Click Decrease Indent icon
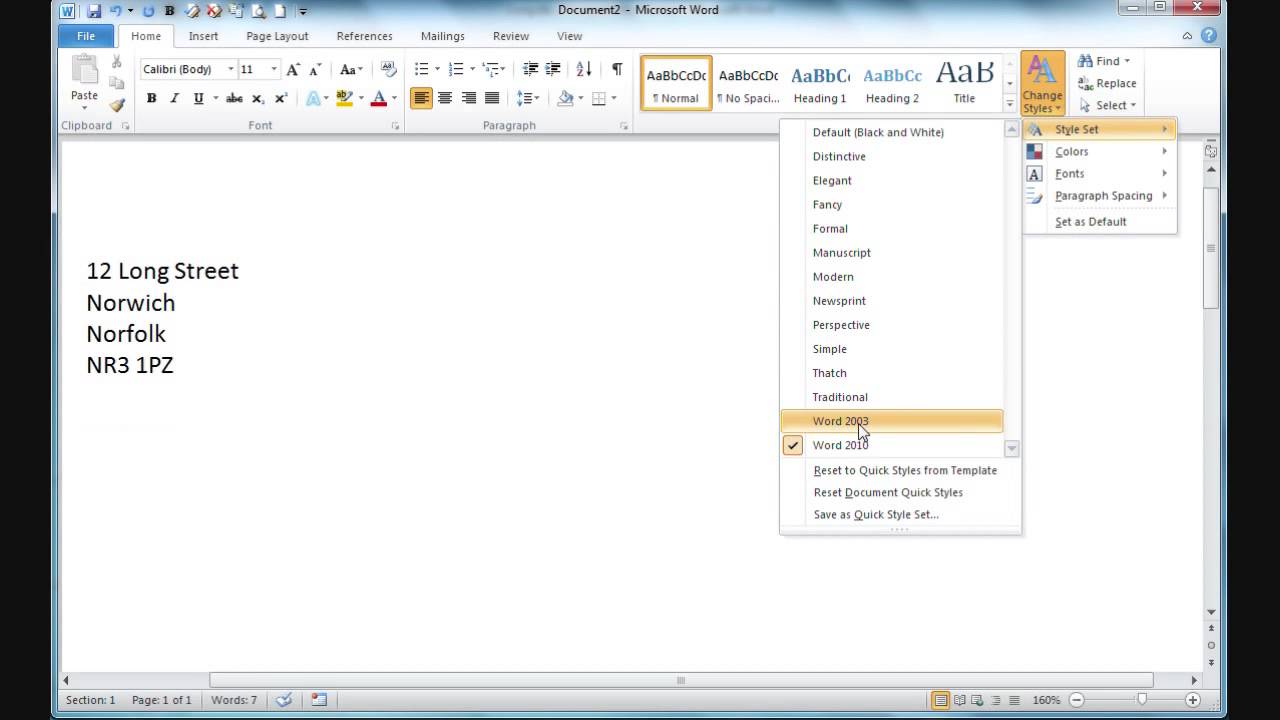Screen dimensions: 1280x720 [530, 69]
